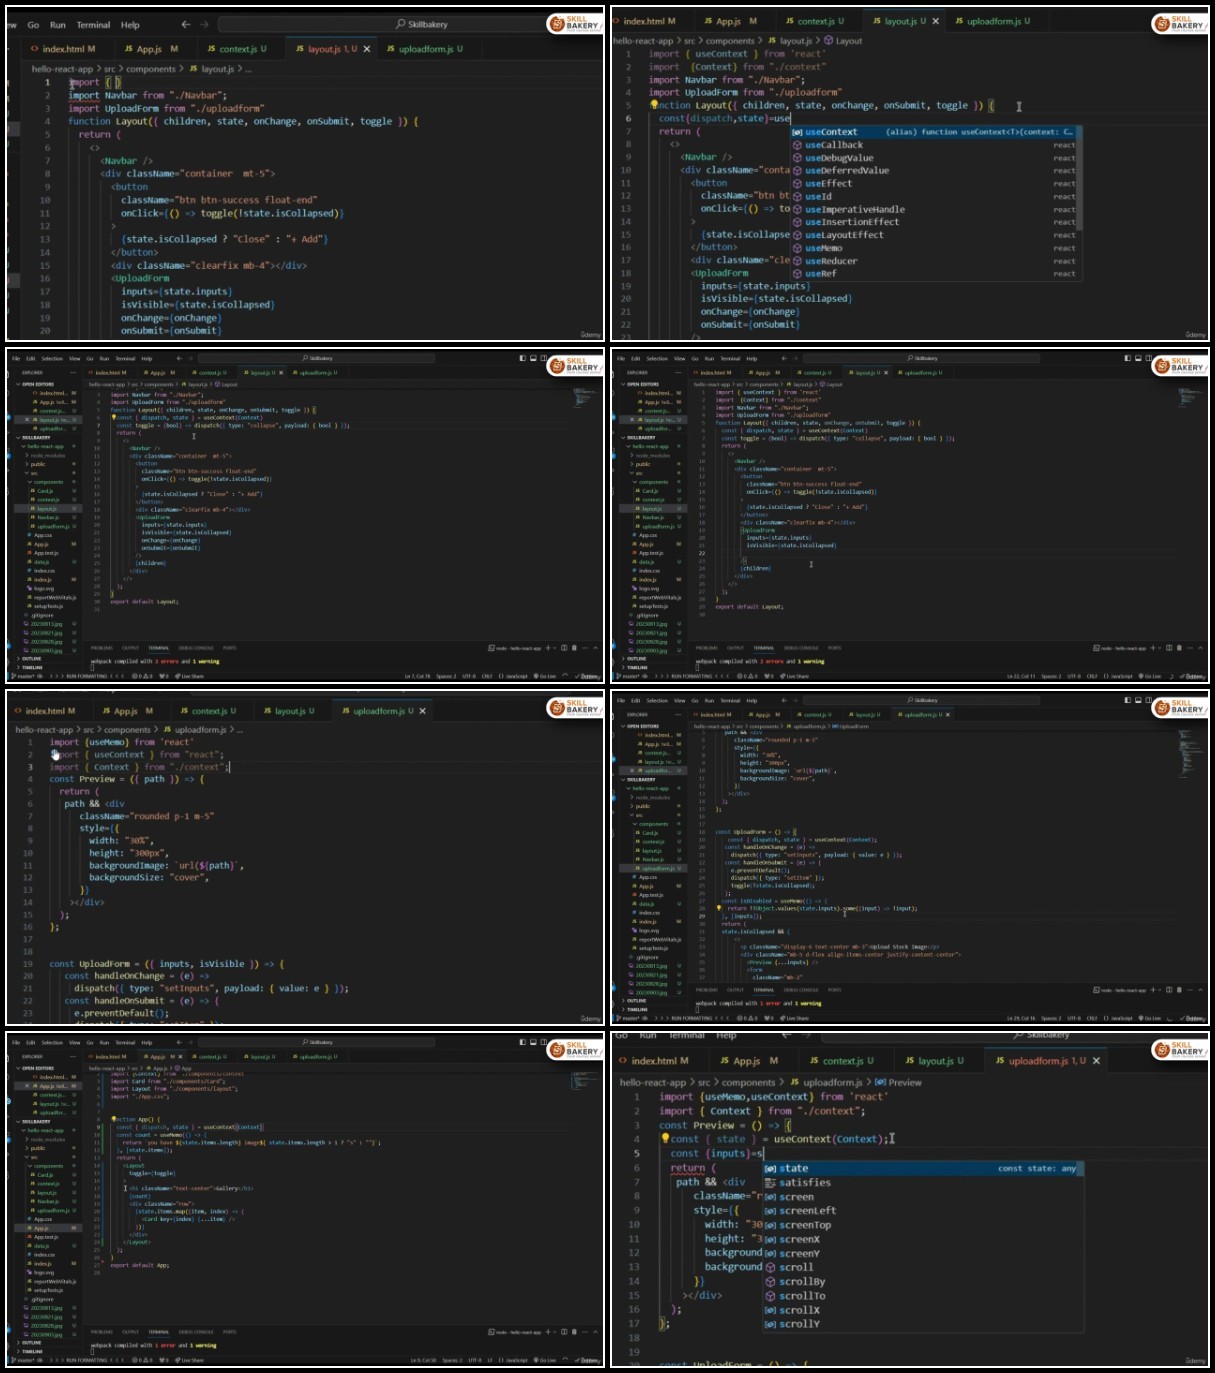Expand node_modules folder in App.js full-window frame
Image resolution: width=1215 pixels, height=1373 pixels.
[x=47, y=1140]
